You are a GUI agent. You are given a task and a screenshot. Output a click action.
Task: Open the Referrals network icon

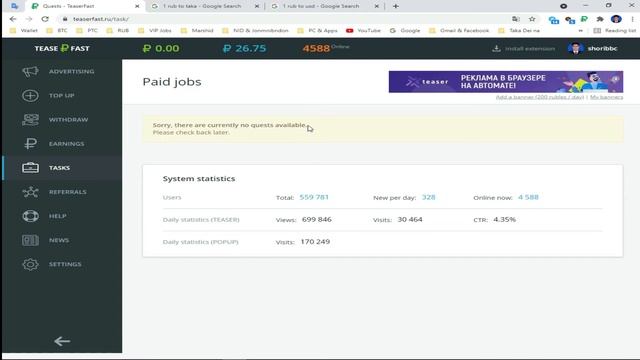(x=30, y=192)
